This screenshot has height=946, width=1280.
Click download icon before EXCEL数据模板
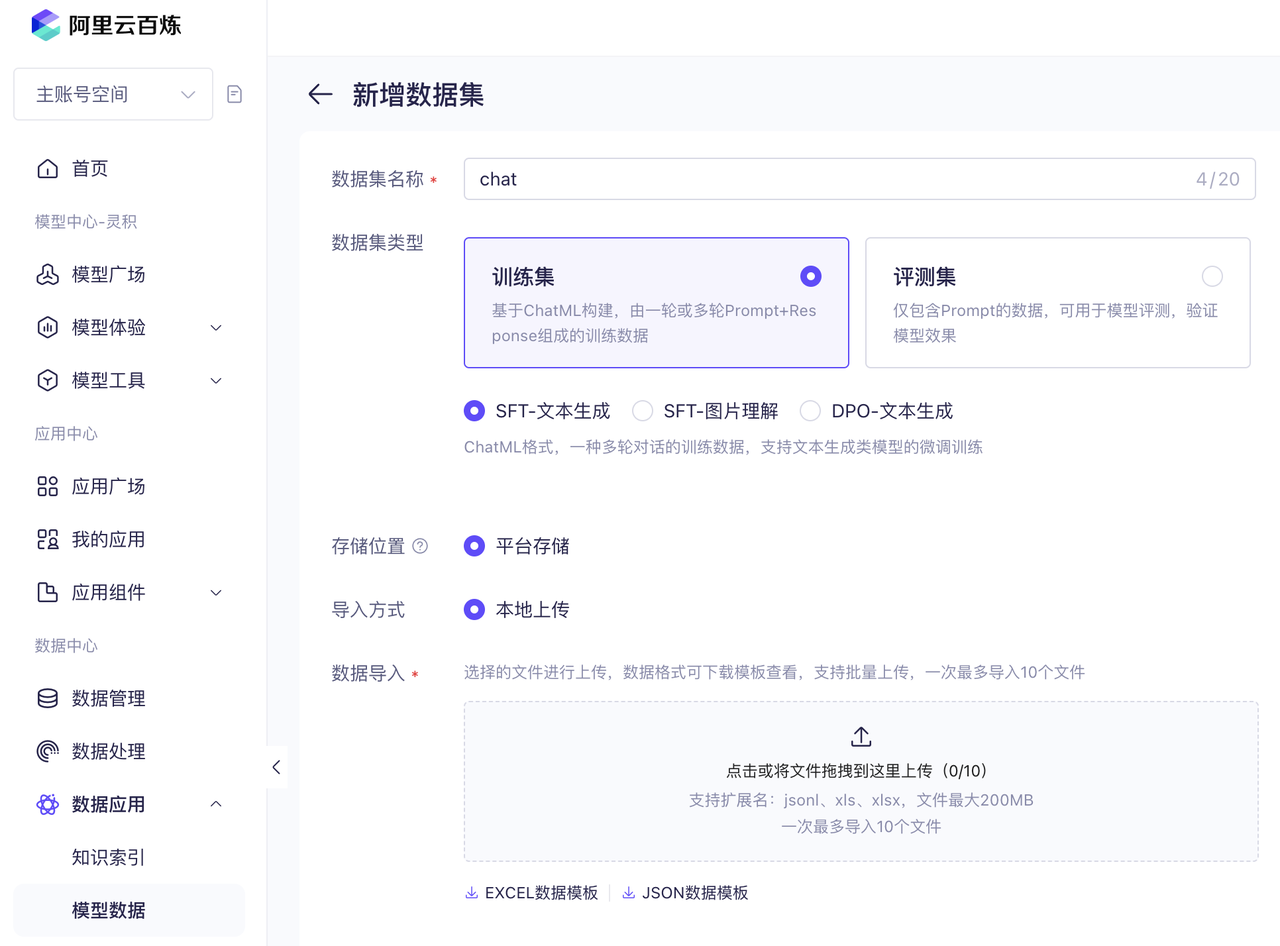click(471, 893)
